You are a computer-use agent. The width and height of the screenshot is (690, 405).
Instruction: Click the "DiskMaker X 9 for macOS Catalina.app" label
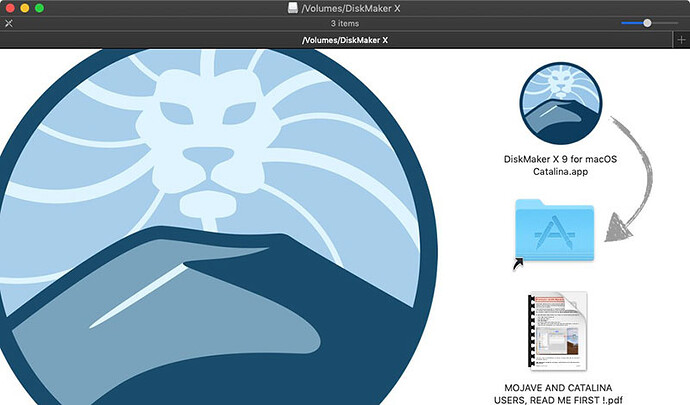point(559,165)
